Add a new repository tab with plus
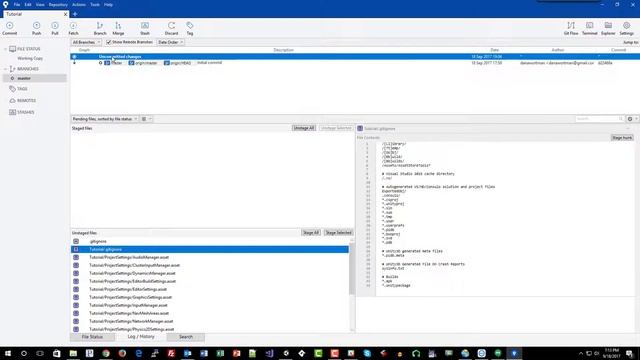Viewport: 640px width, 360px height. coord(75,14)
